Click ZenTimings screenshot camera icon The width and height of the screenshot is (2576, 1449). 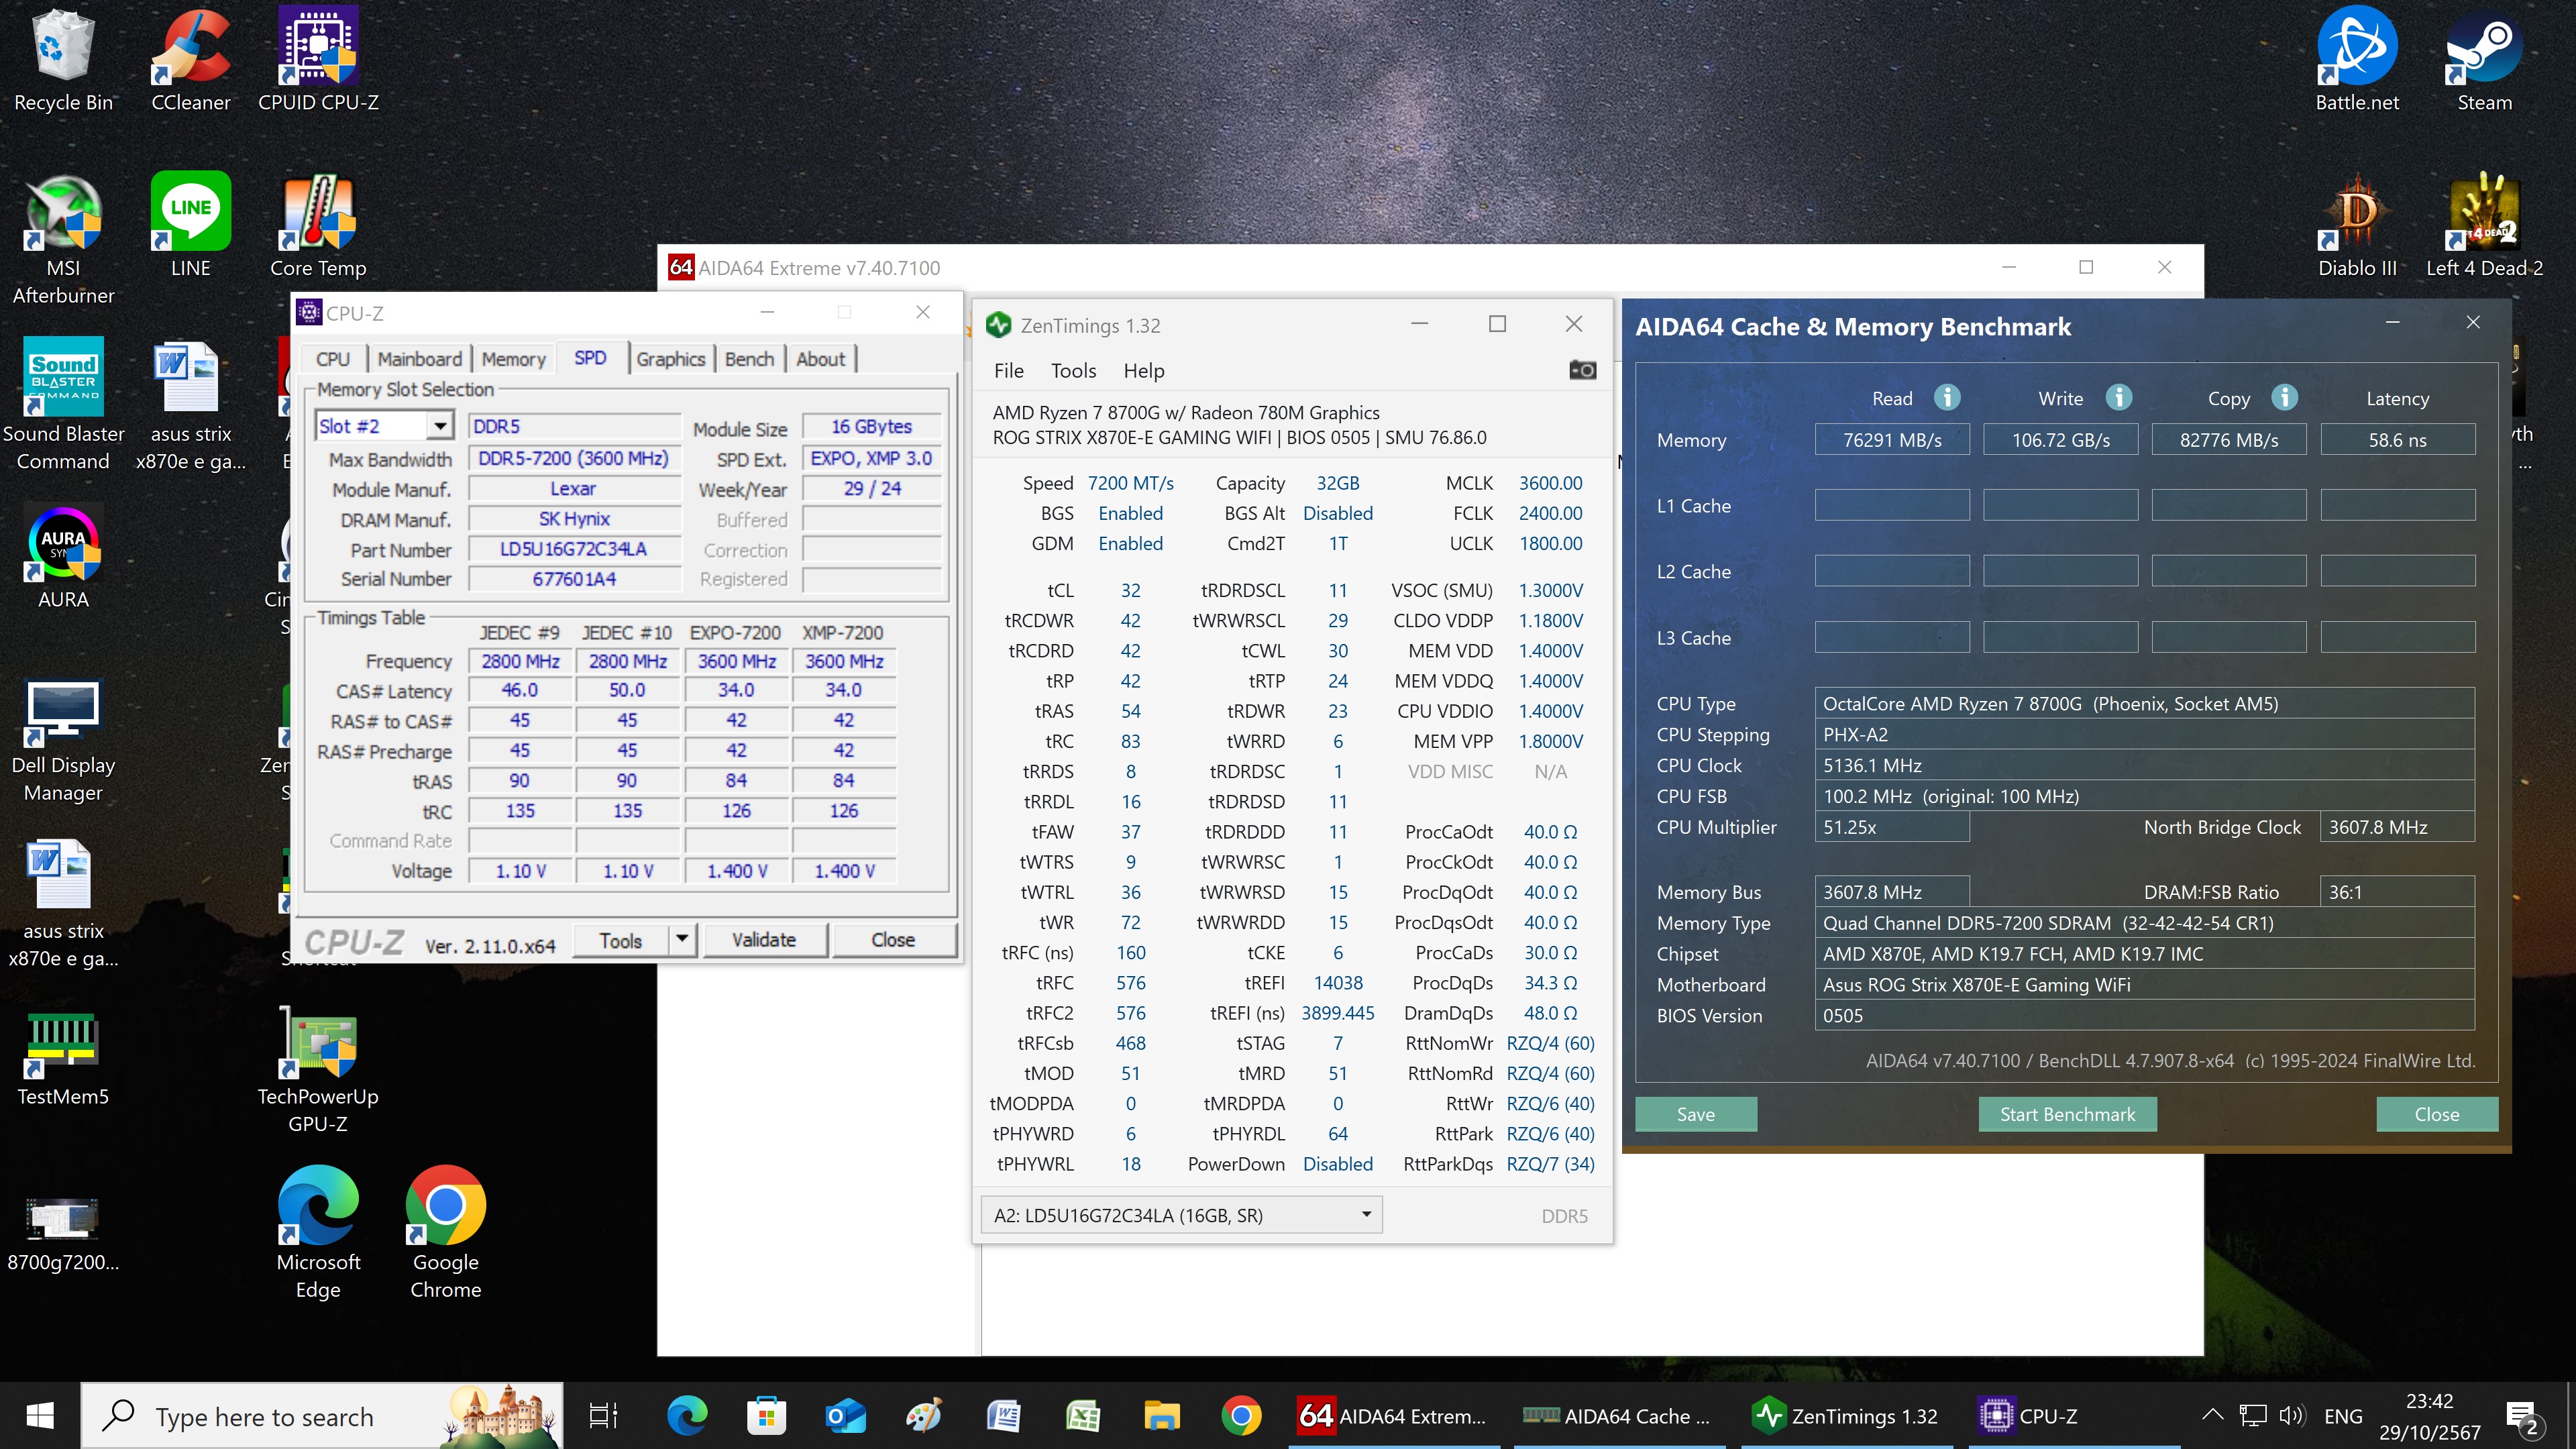point(1582,370)
